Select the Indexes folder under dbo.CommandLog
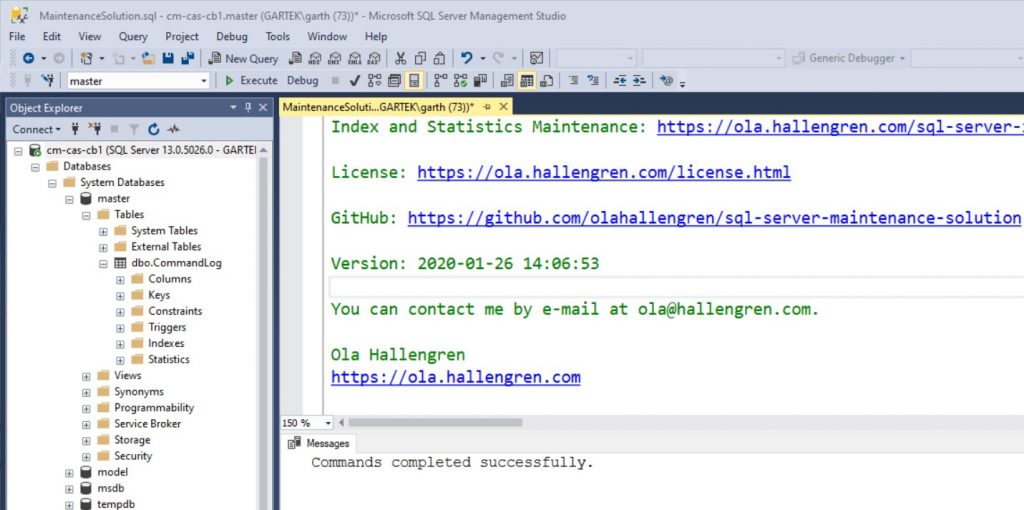 [166, 343]
